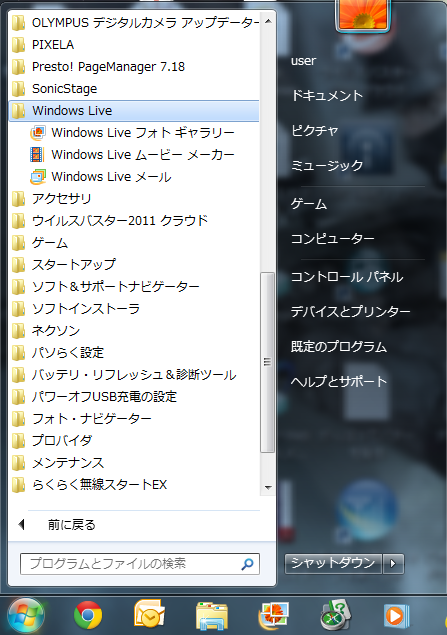The height and width of the screenshot is (635, 447).
Task: Open Google Chrome from taskbar
Action: (x=88, y=615)
